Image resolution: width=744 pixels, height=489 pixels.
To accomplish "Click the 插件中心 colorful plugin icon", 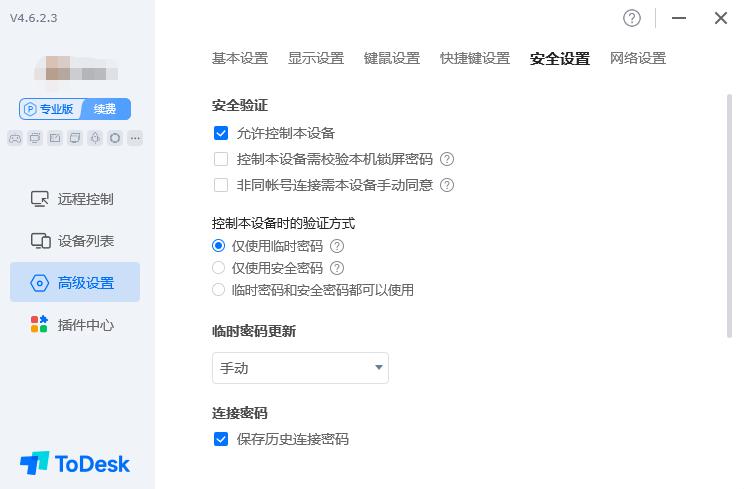I will coord(39,324).
